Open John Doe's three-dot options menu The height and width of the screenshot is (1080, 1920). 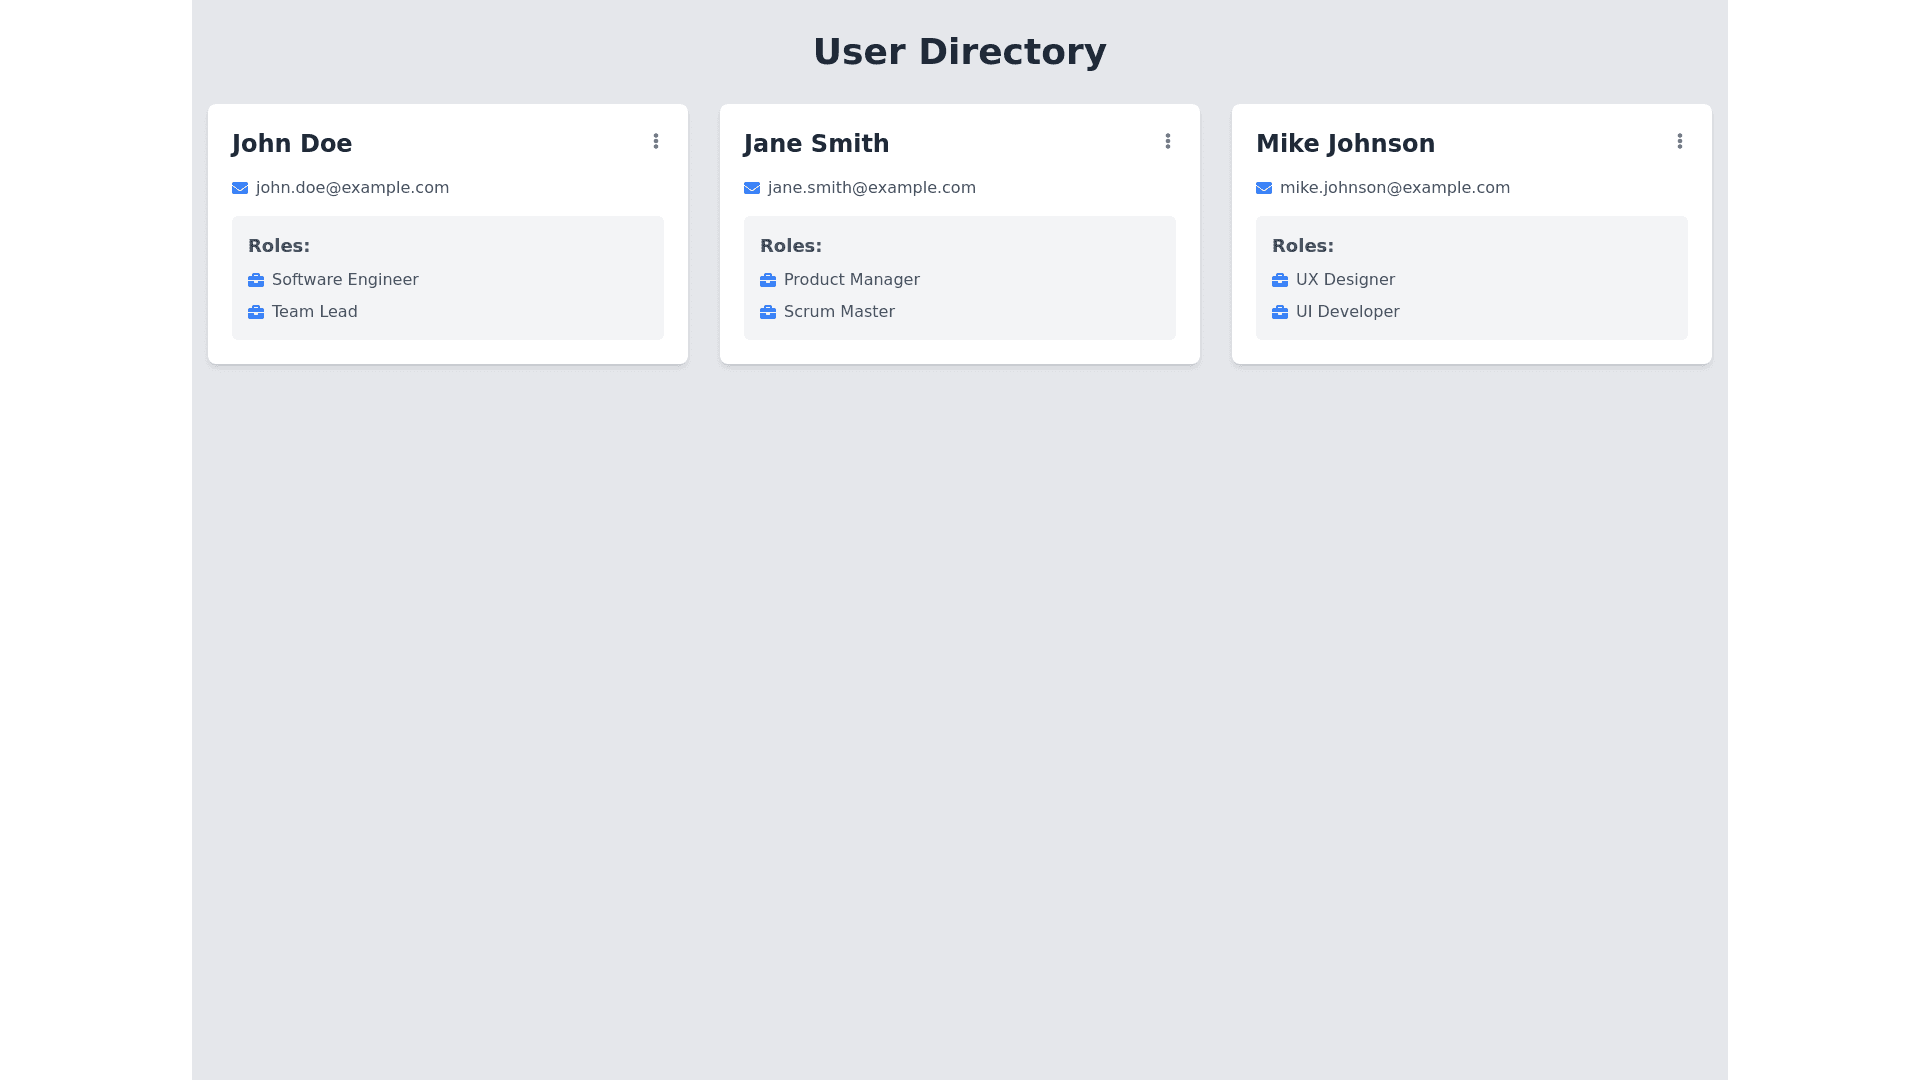point(656,141)
